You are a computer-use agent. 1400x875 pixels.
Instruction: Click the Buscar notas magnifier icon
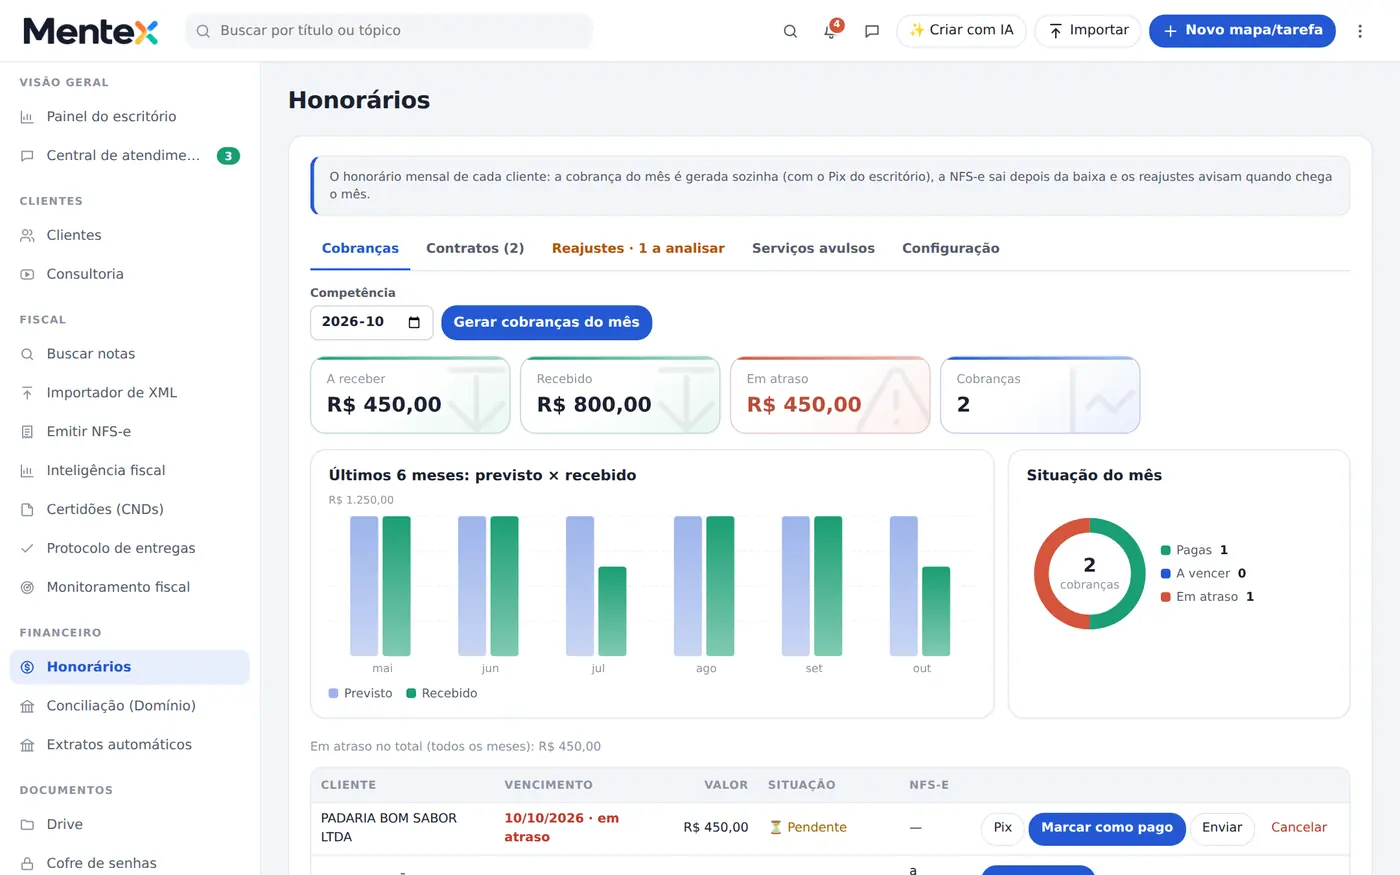coord(27,354)
